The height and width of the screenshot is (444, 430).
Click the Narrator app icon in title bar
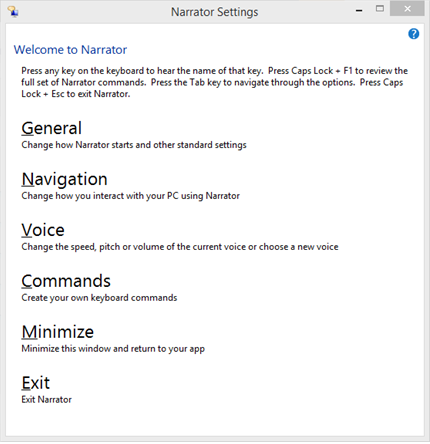point(13,11)
